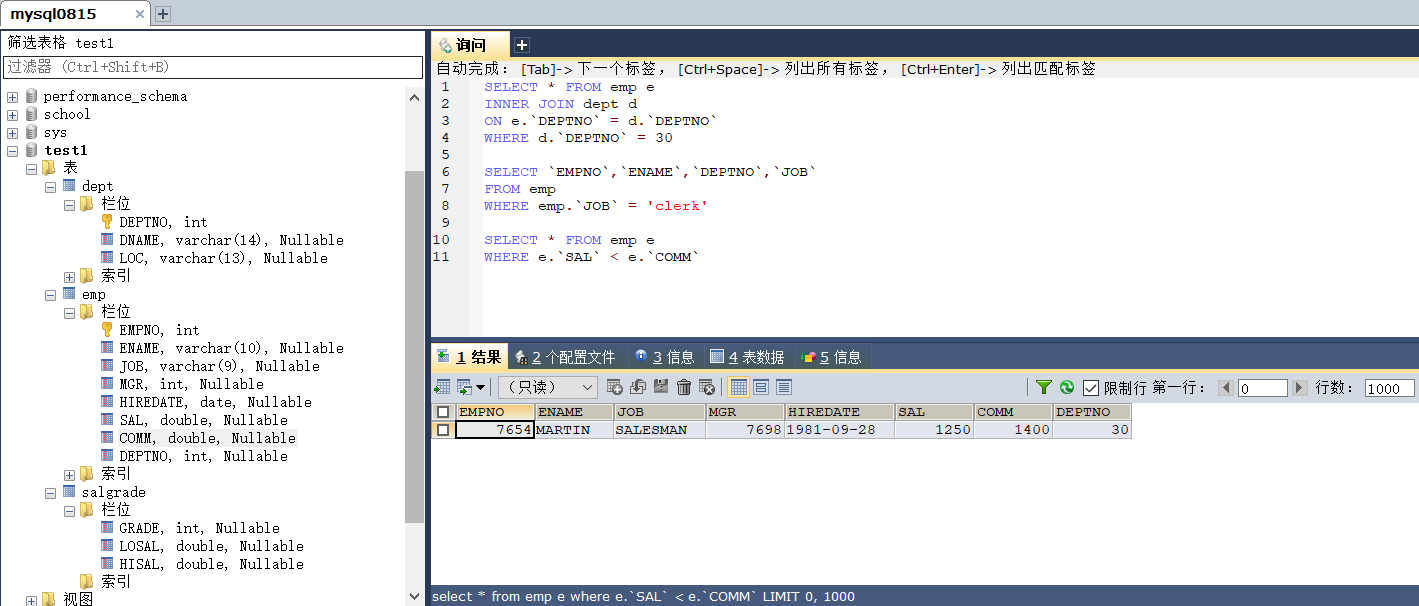The height and width of the screenshot is (606, 1419).
Task: Switch result display to text view
Action: 784,387
